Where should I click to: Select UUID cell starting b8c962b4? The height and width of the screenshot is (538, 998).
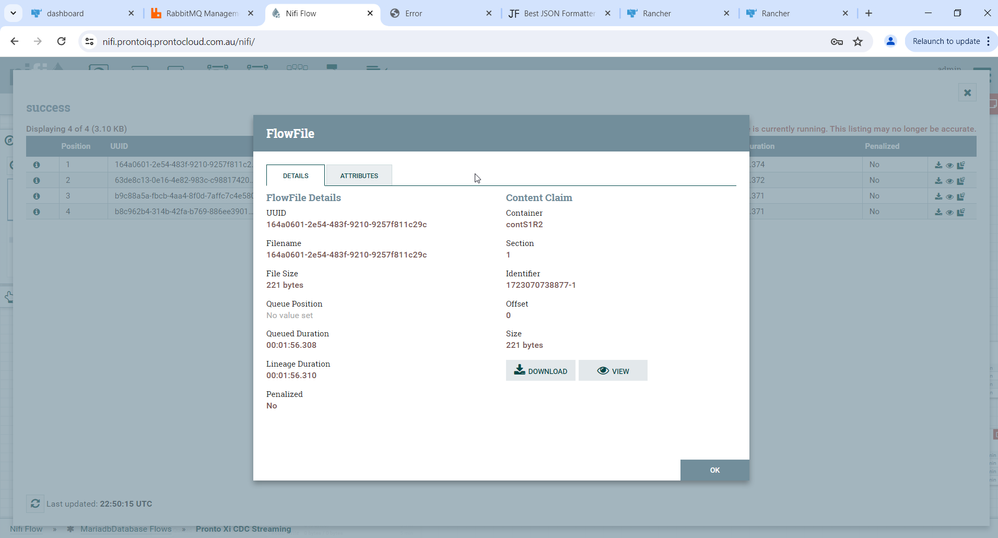(x=183, y=211)
